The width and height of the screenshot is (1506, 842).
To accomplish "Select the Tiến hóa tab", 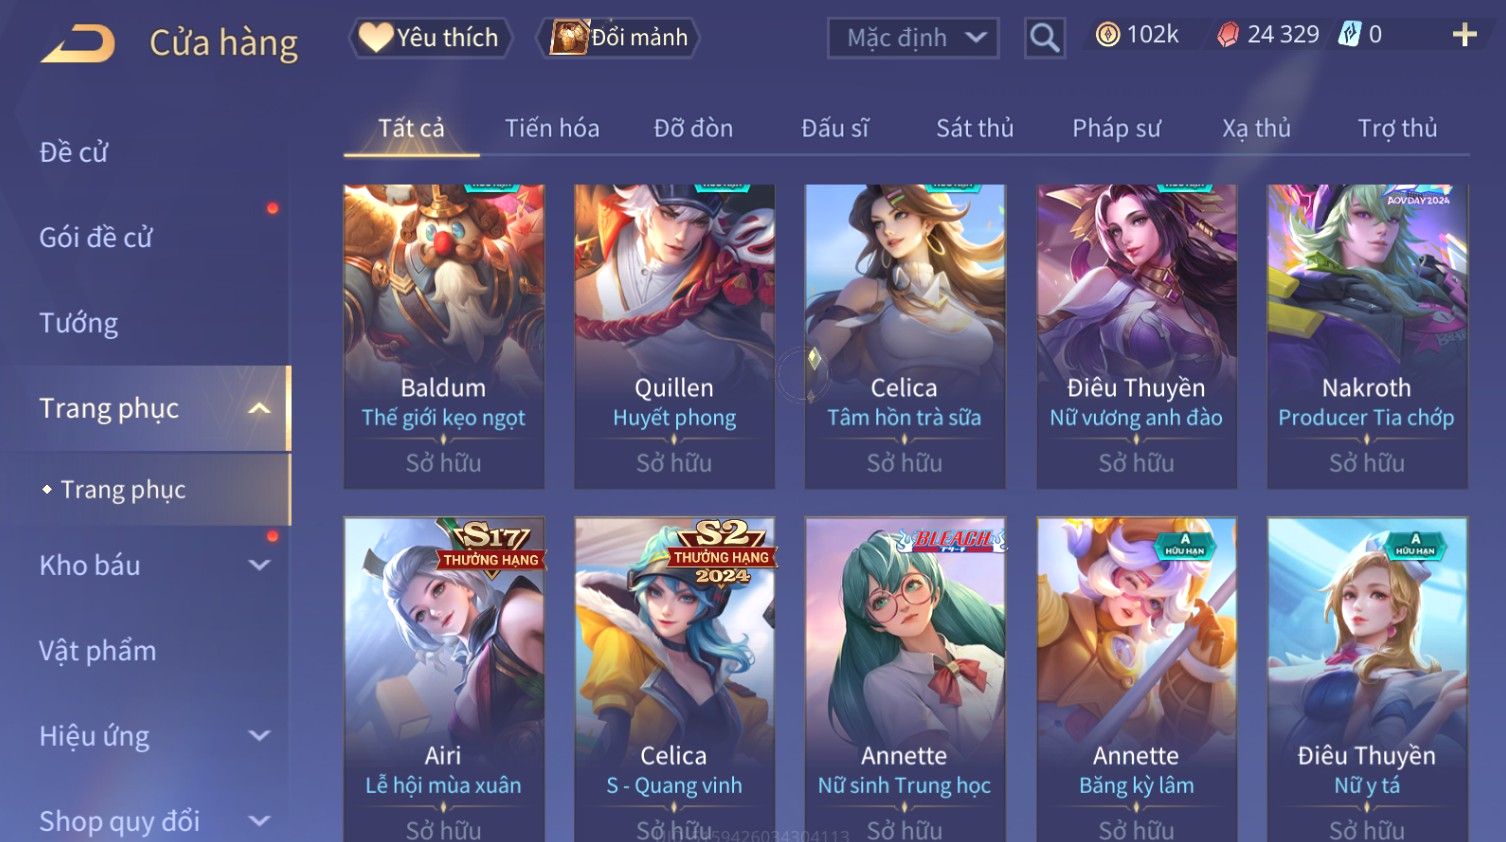I will click(x=552, y=128).
